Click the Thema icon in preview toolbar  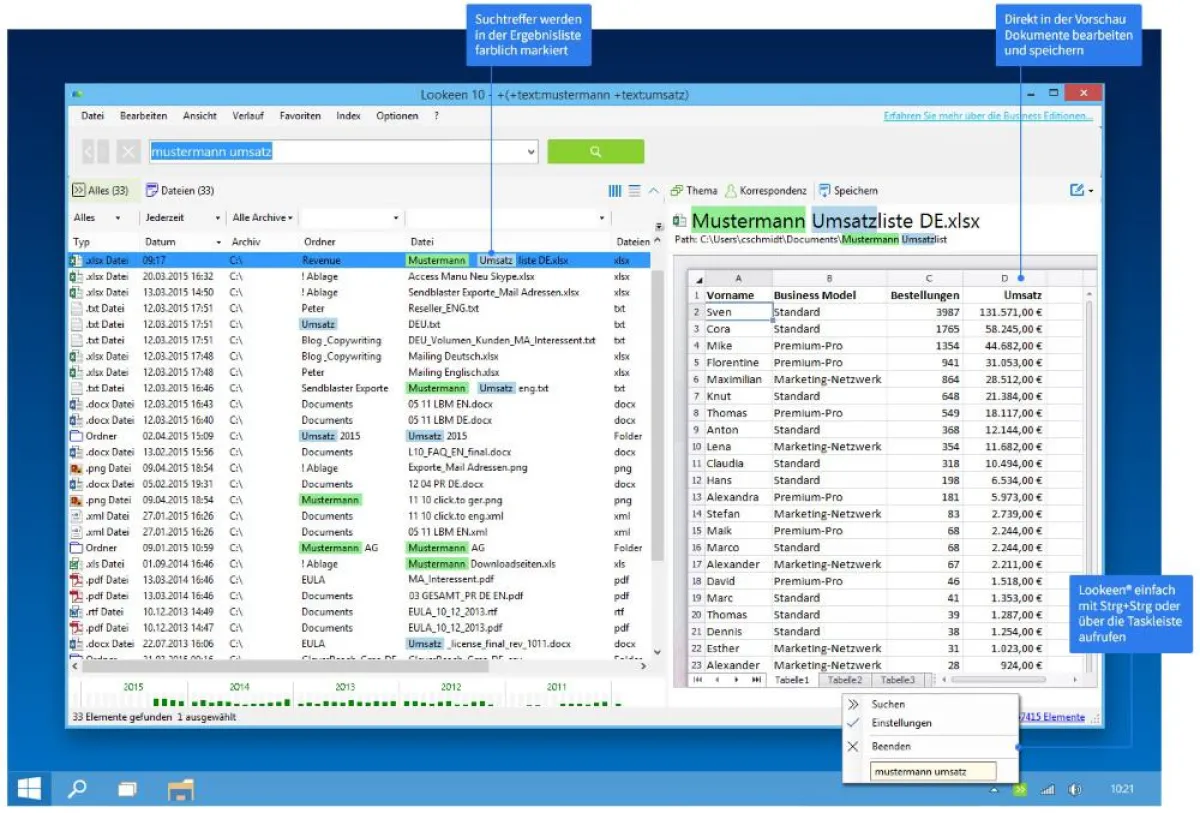point(677,190)
